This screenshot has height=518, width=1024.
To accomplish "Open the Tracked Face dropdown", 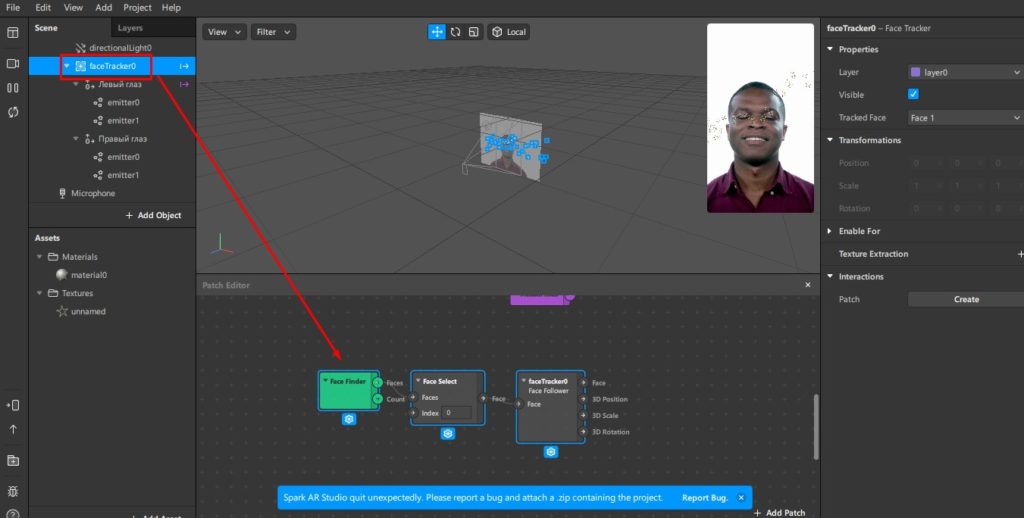I will tap(964, 118).
